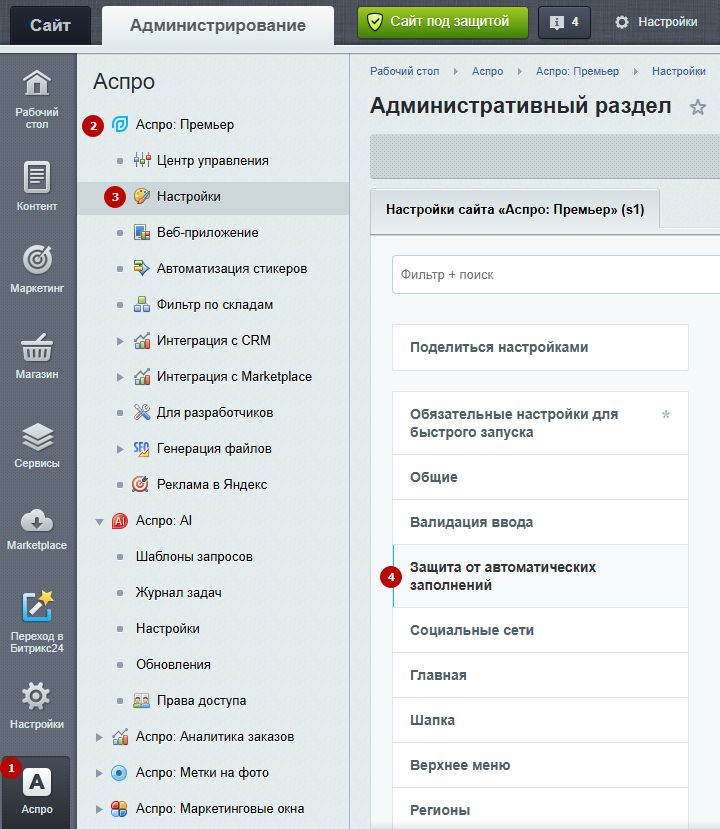Open Сервисы sidebar section
720x829 pixels.
(36, 445)
